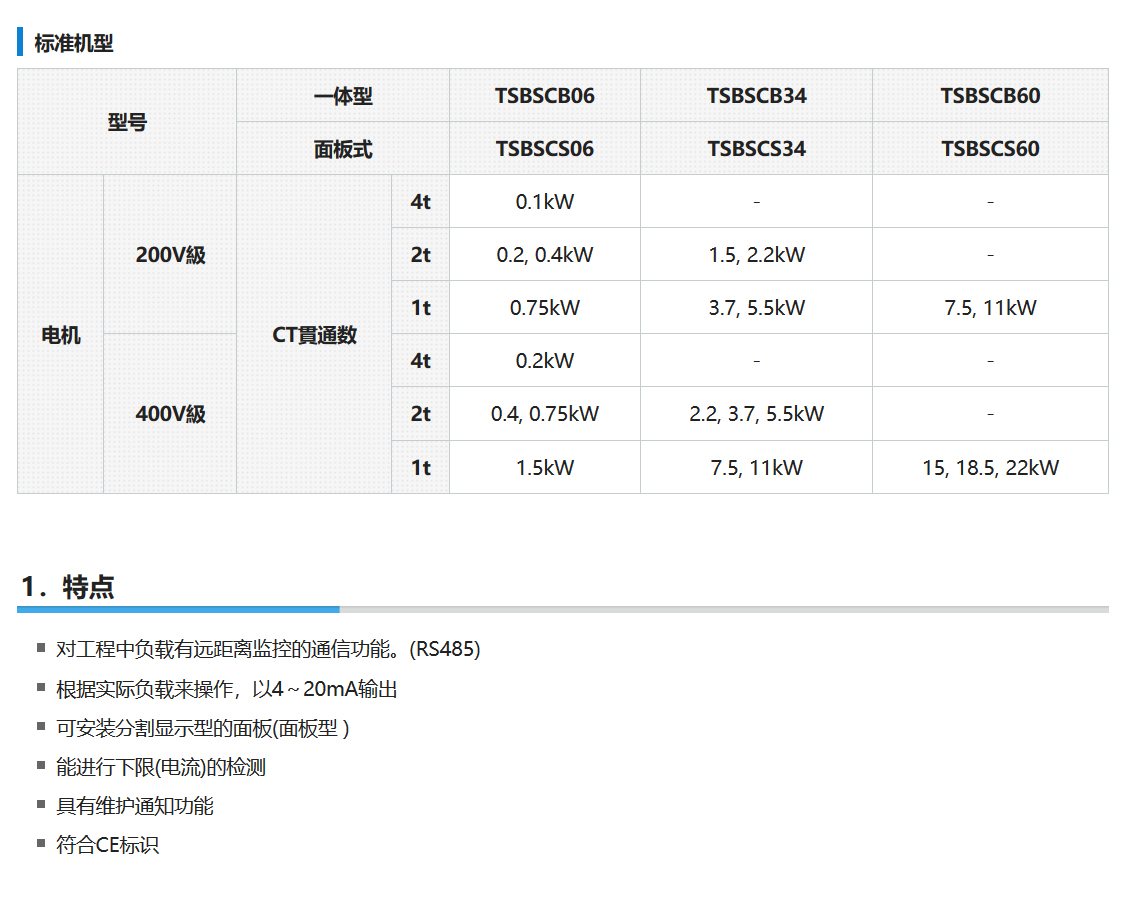
Task: Select the 0.75kW value cell
Action: 545,307
